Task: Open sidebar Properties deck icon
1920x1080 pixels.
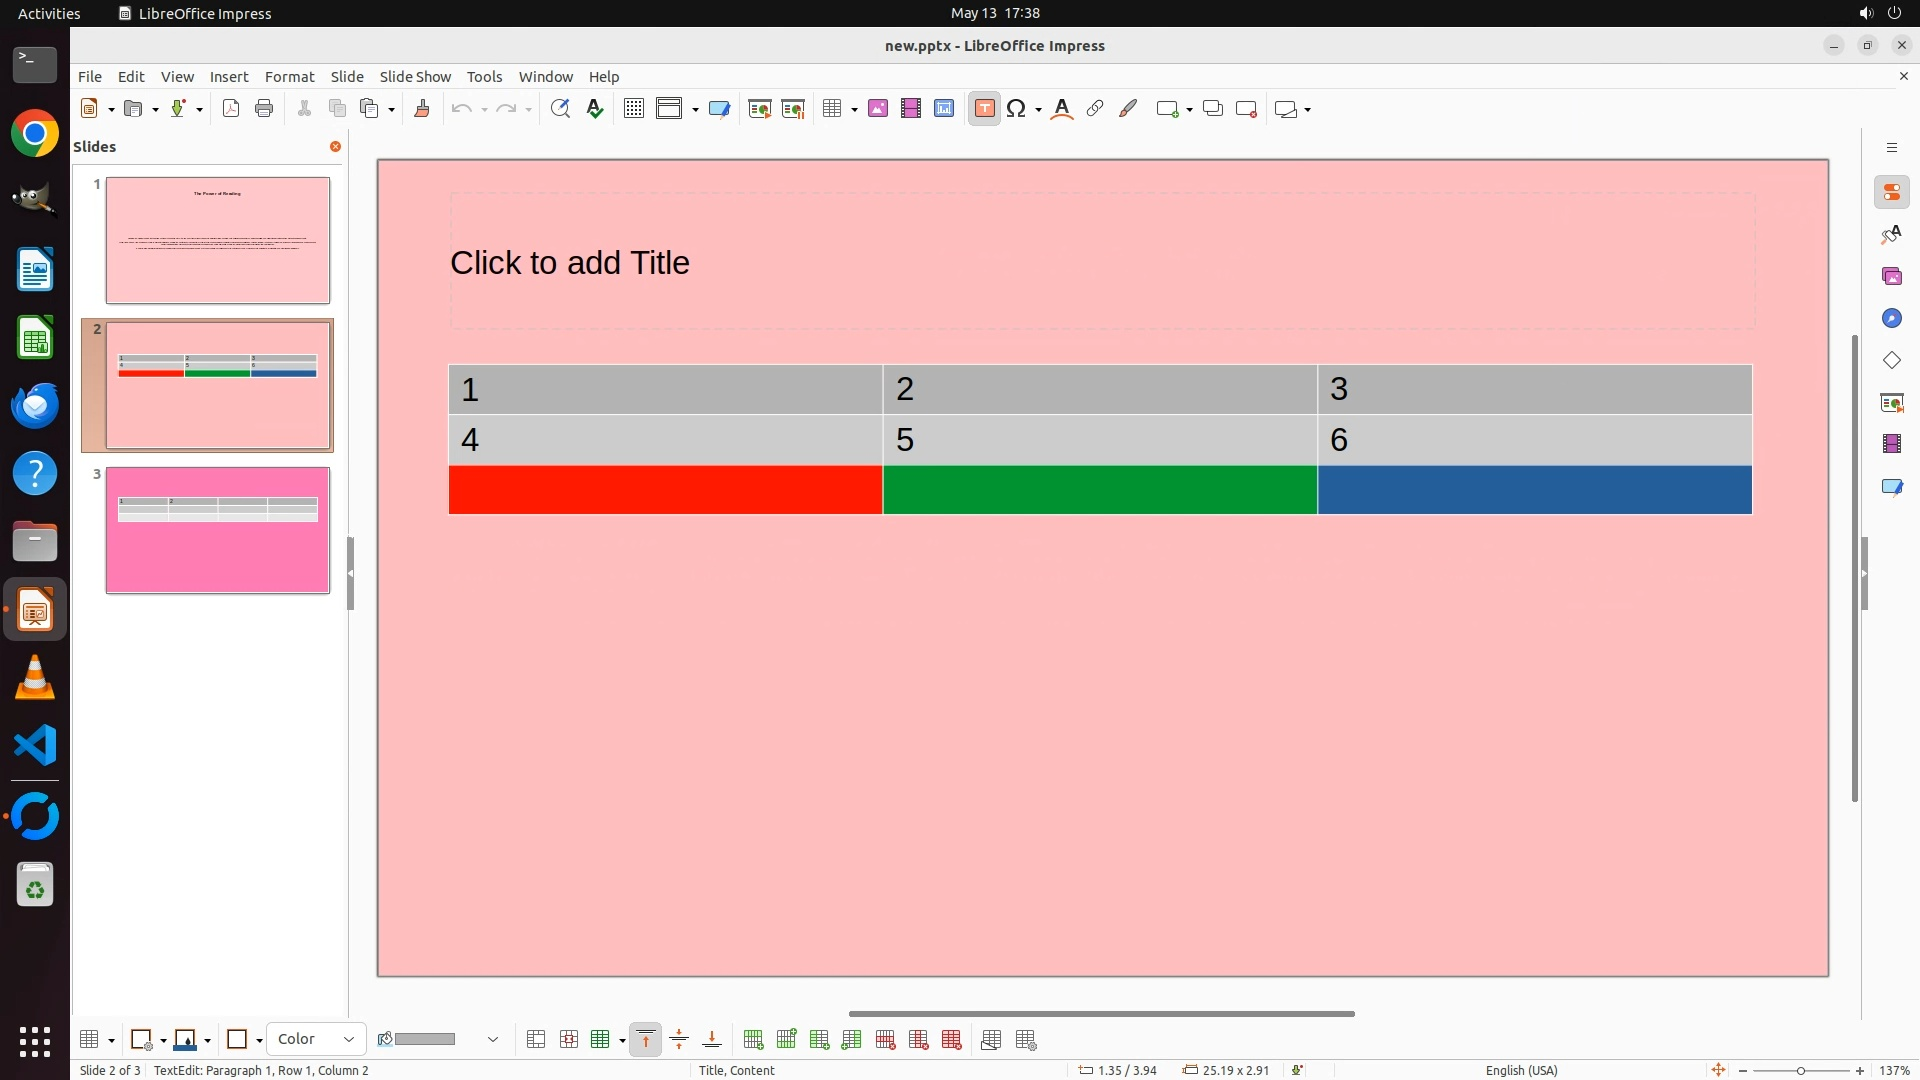Action: tap(1891, 192)
